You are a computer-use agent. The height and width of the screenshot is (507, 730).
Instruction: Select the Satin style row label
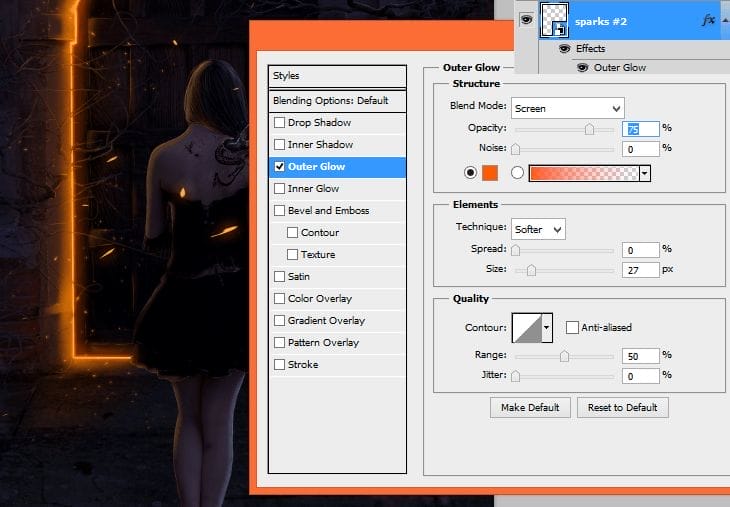298,277
